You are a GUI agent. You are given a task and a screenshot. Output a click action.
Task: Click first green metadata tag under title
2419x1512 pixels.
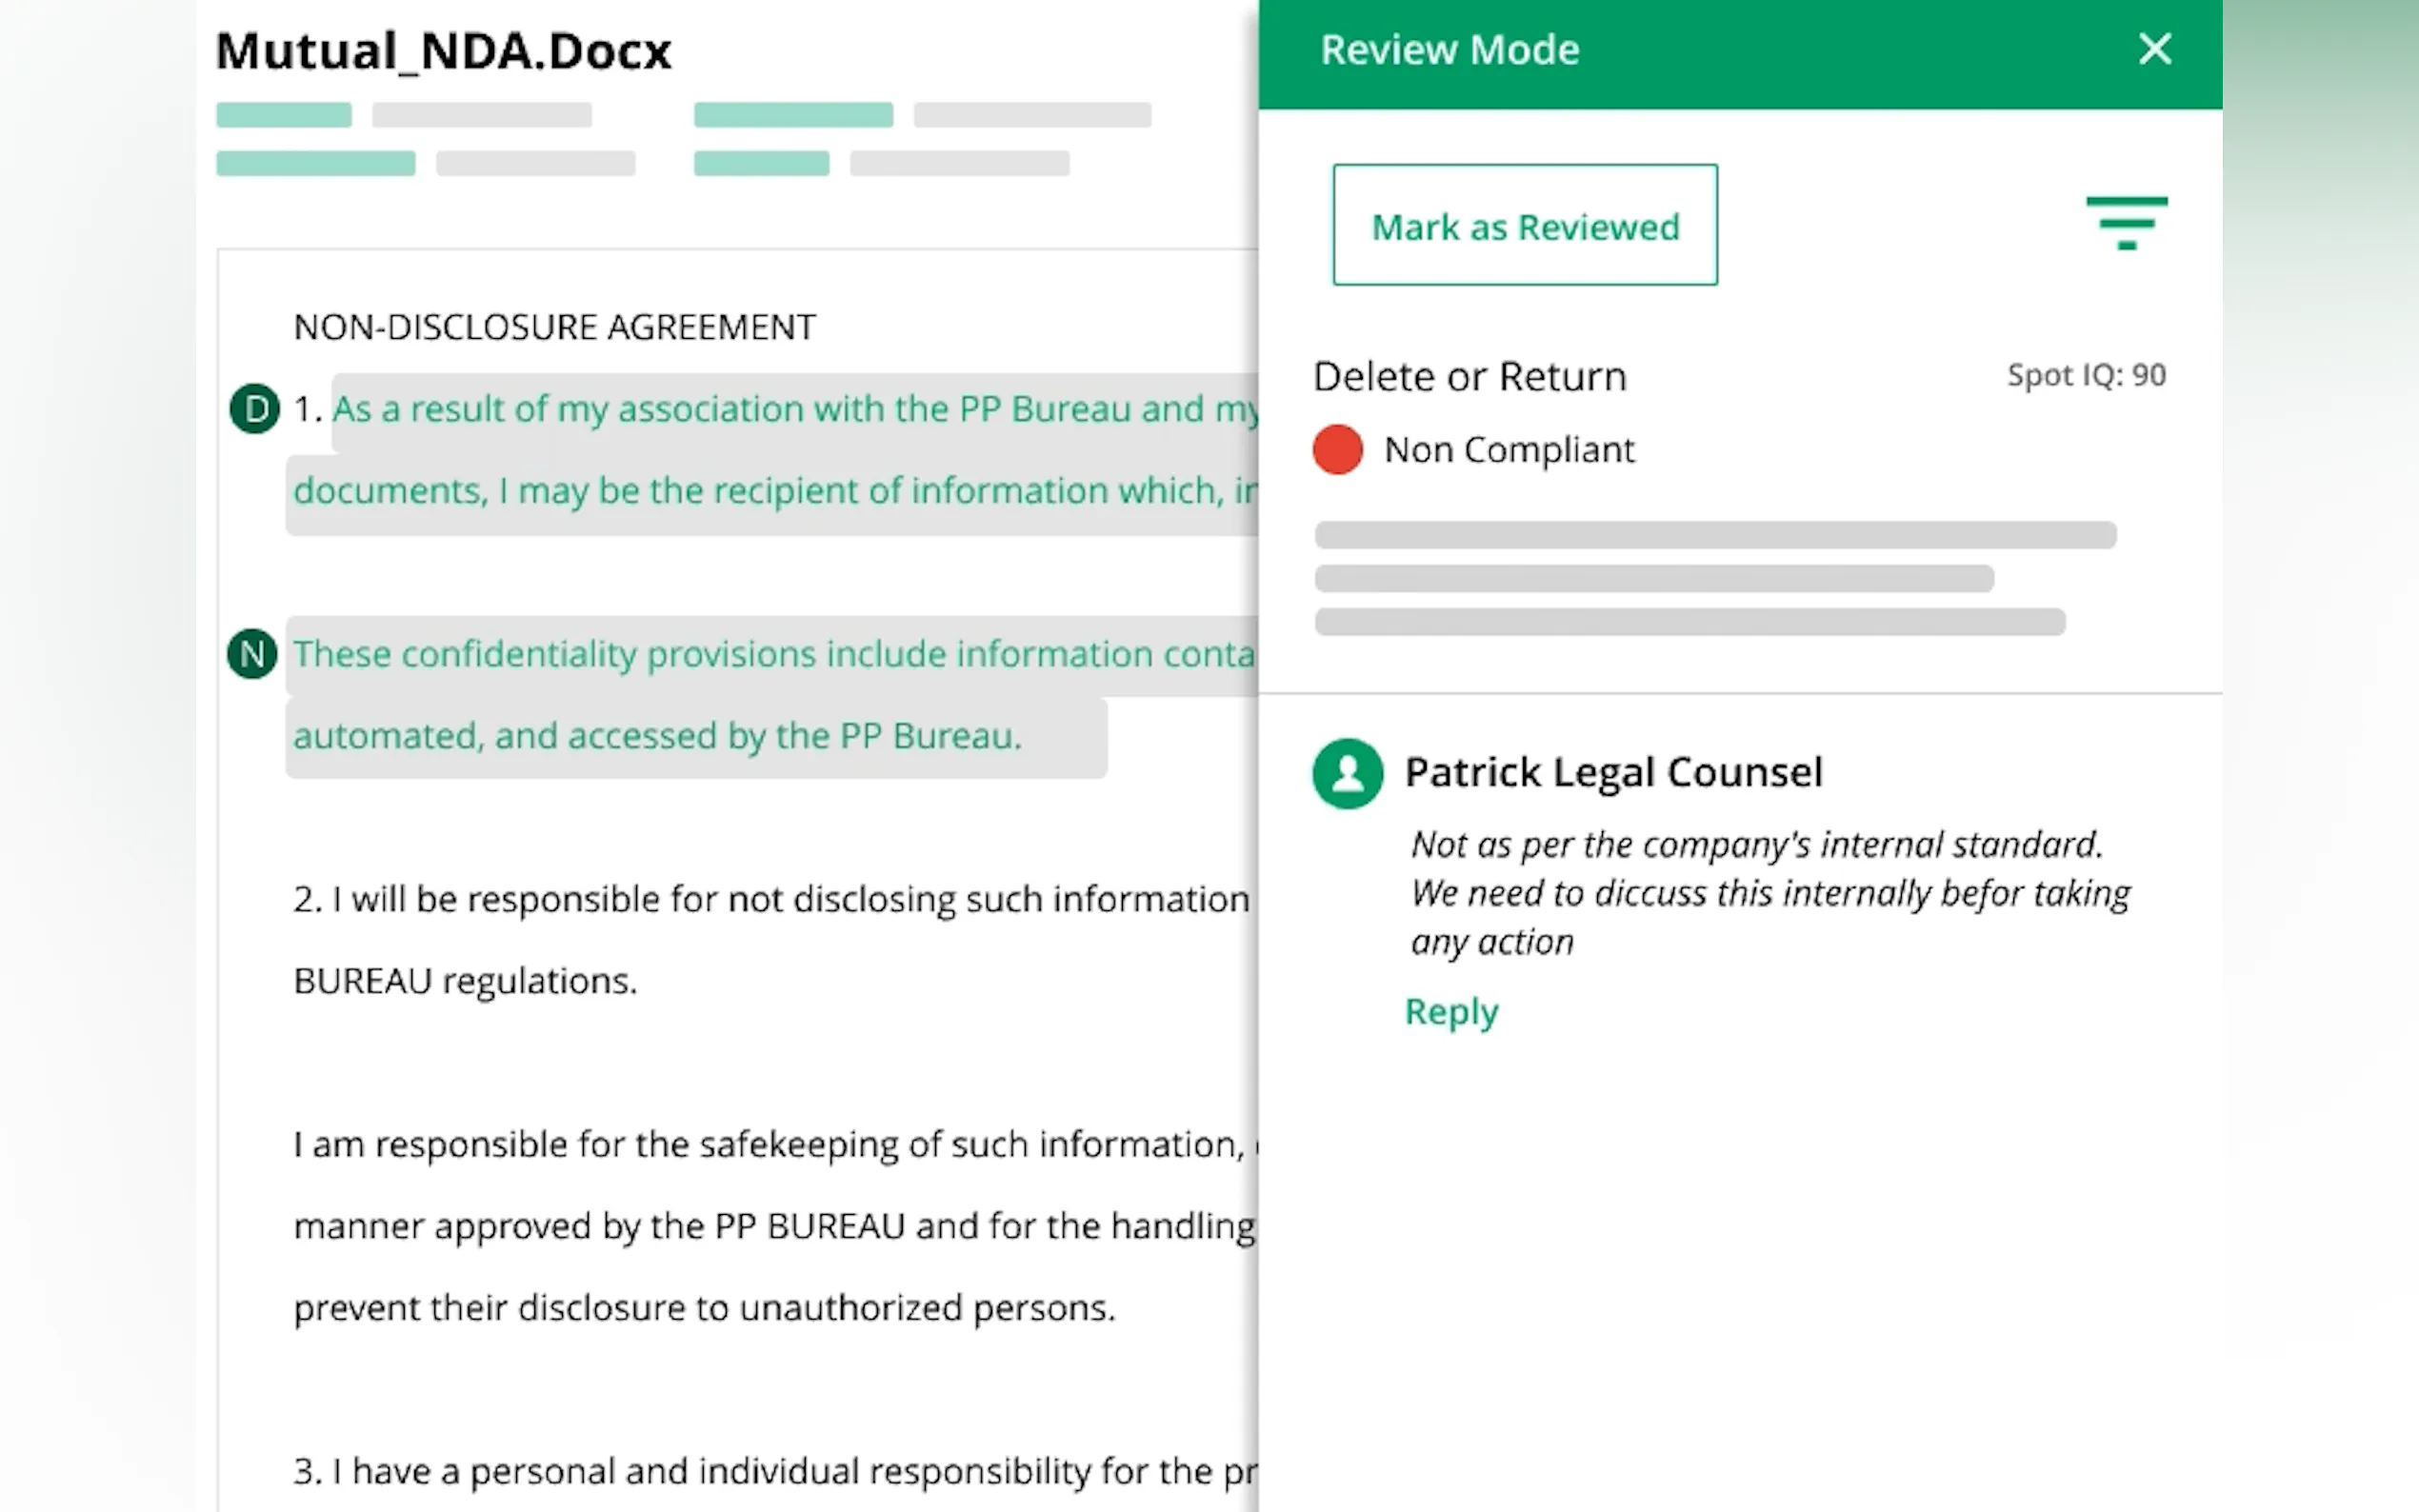(x=284, y=115)
